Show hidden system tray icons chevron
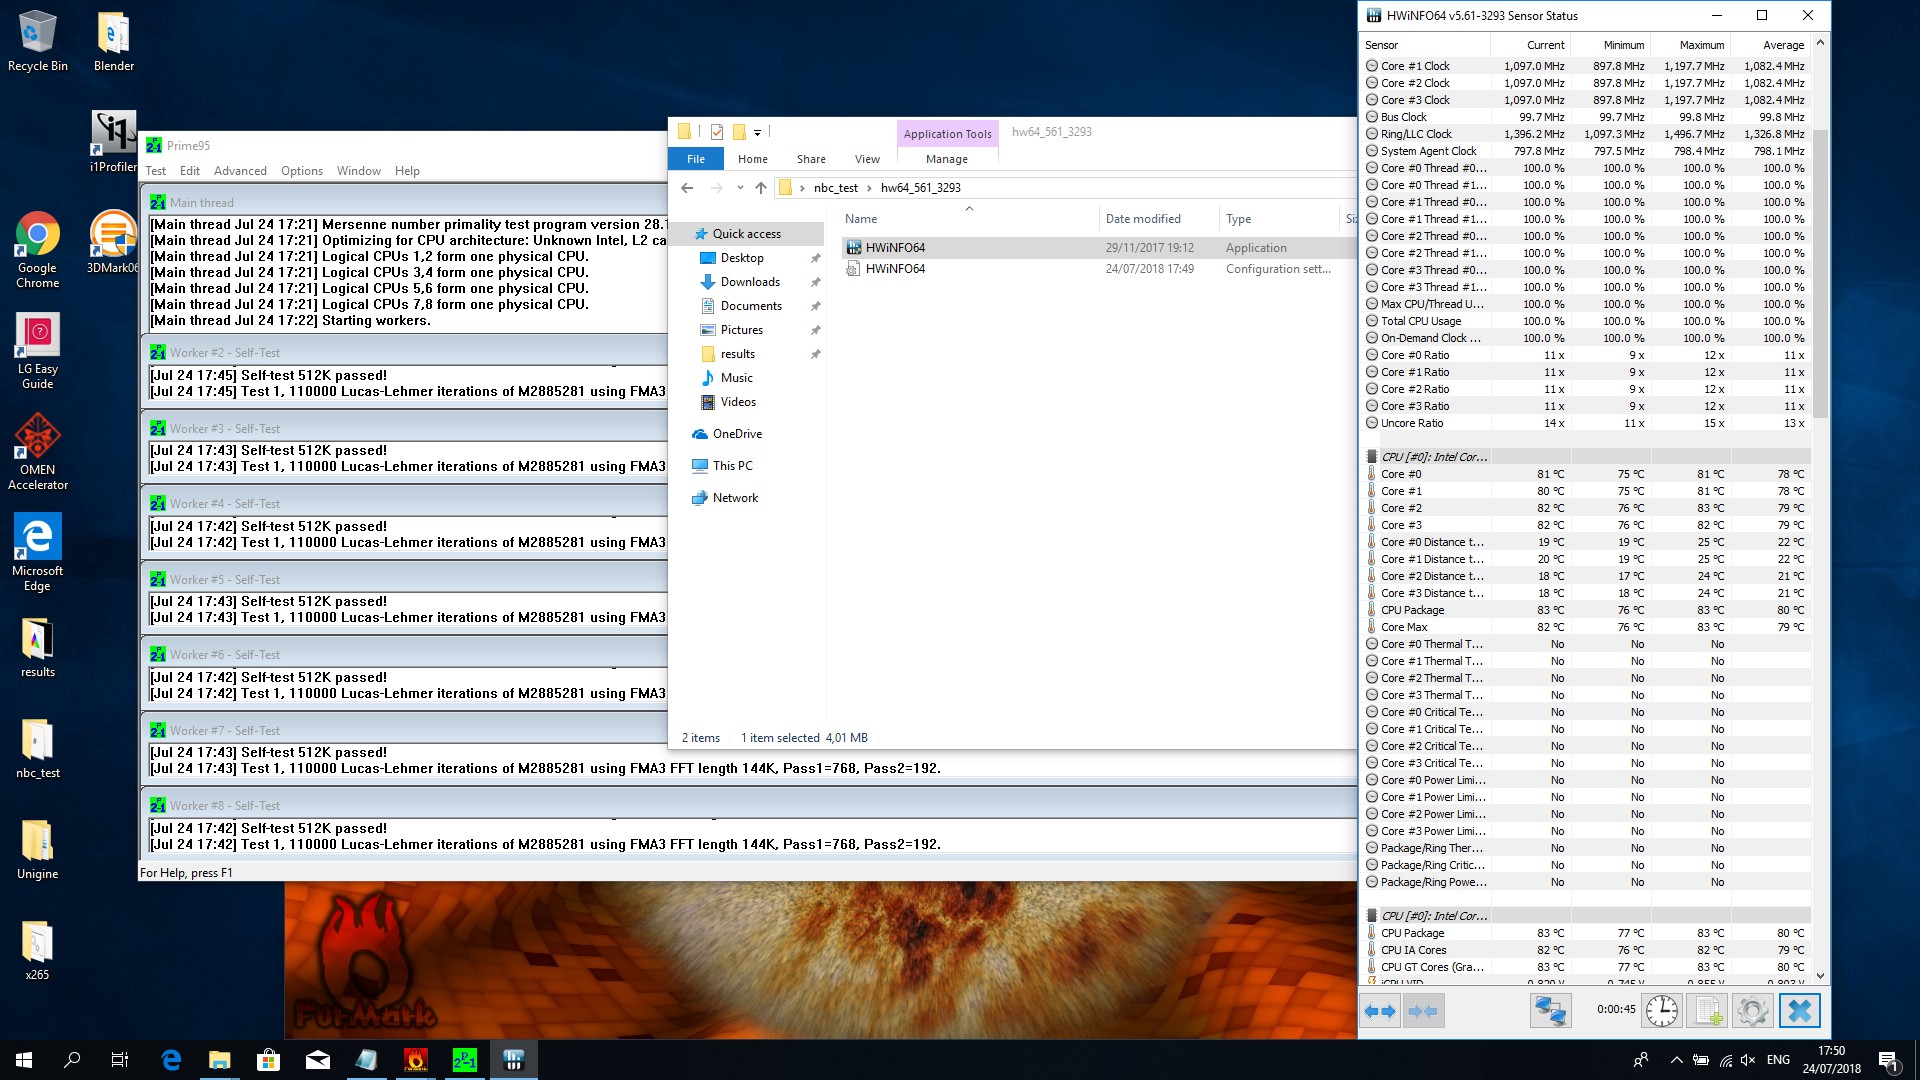1920x1080 pixels. click(1676, 1060)
